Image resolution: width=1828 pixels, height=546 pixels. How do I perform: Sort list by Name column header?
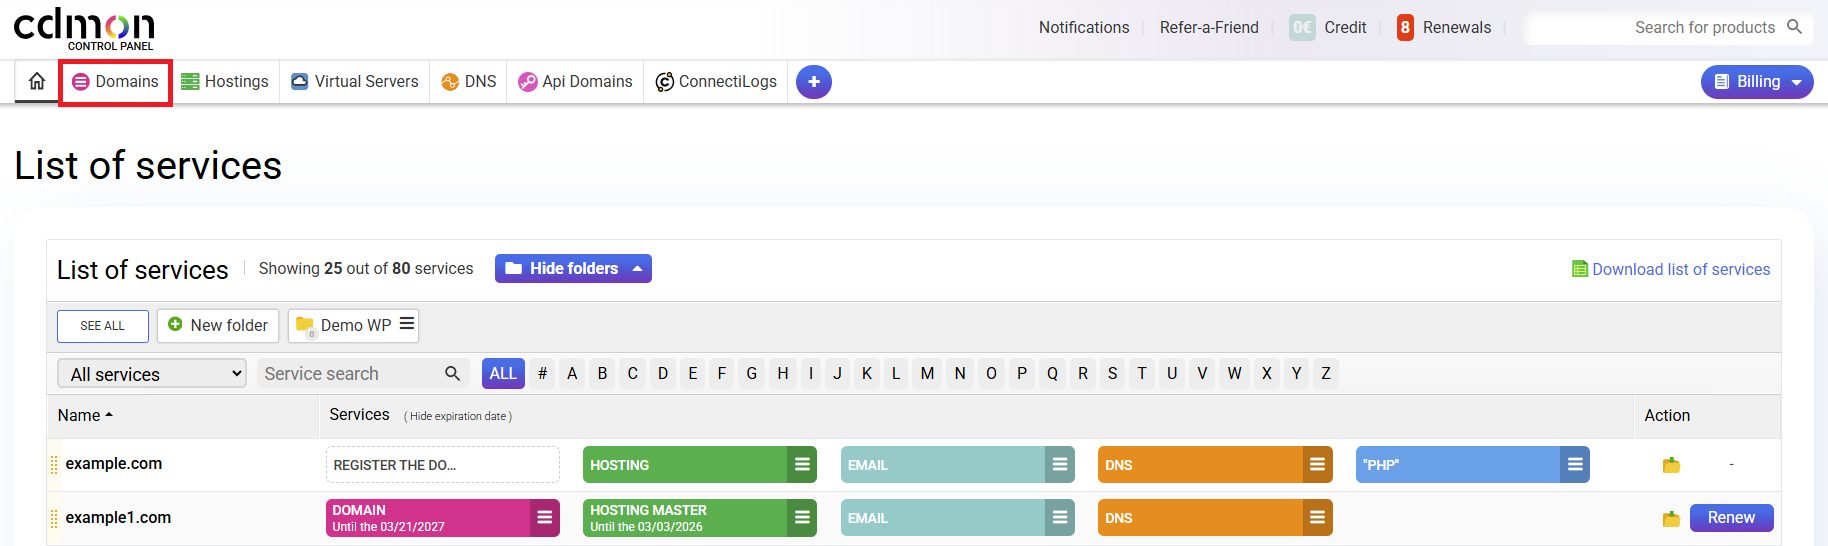coord(85,415)
